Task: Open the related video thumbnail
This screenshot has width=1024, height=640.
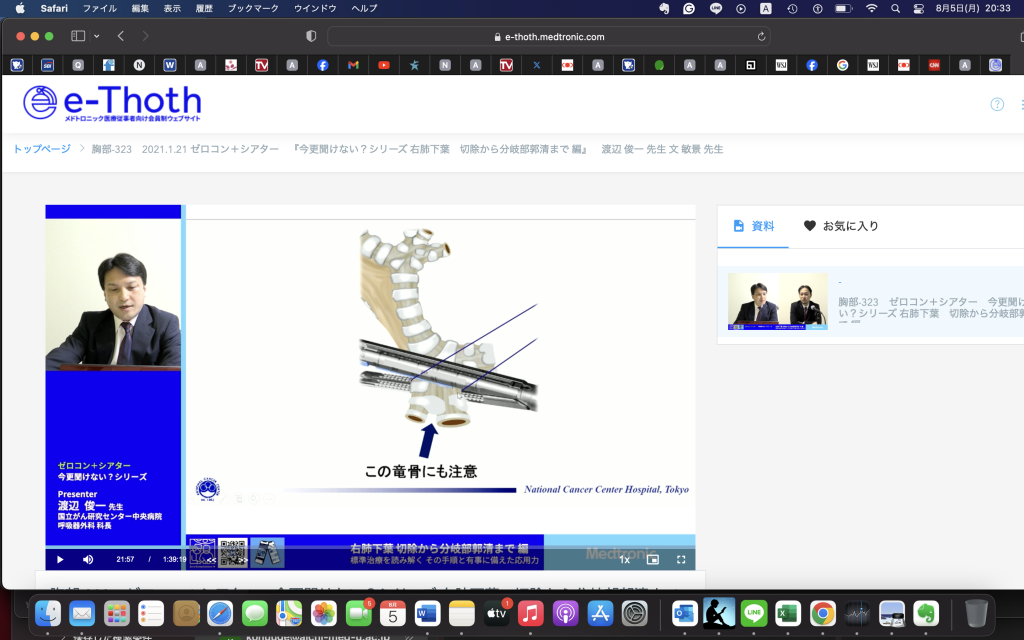Action: (777, 300)
